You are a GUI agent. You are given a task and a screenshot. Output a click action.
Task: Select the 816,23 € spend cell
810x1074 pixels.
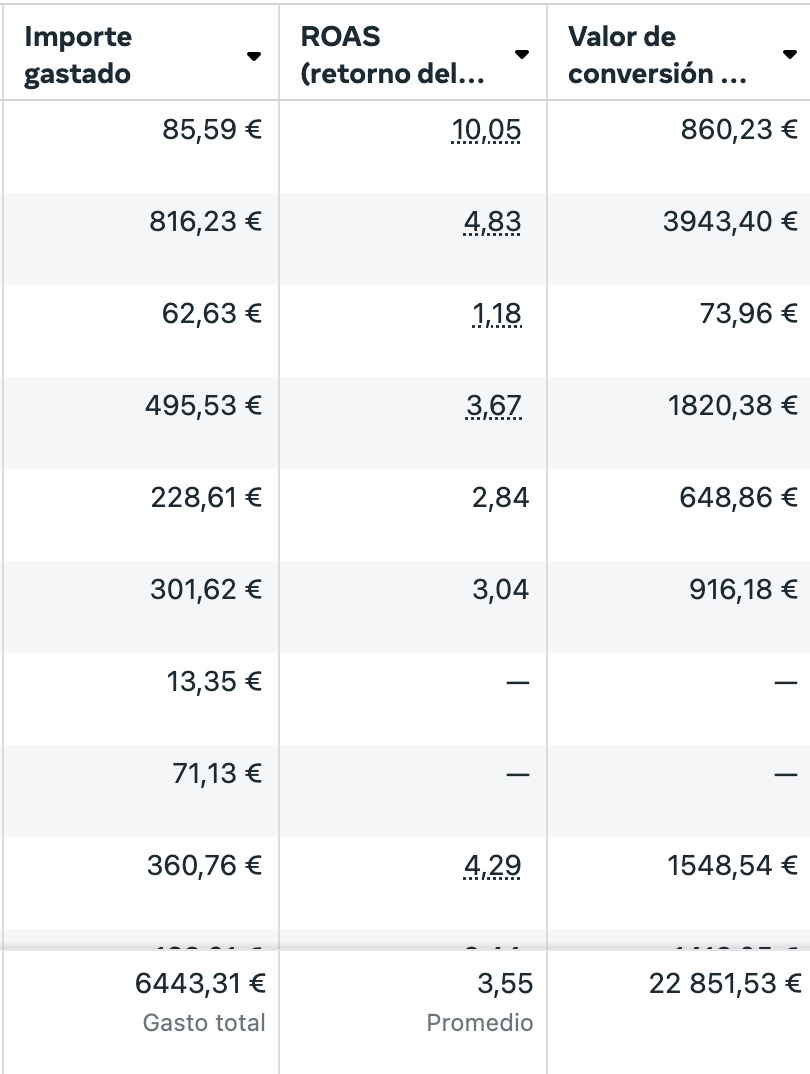(206, 221)
